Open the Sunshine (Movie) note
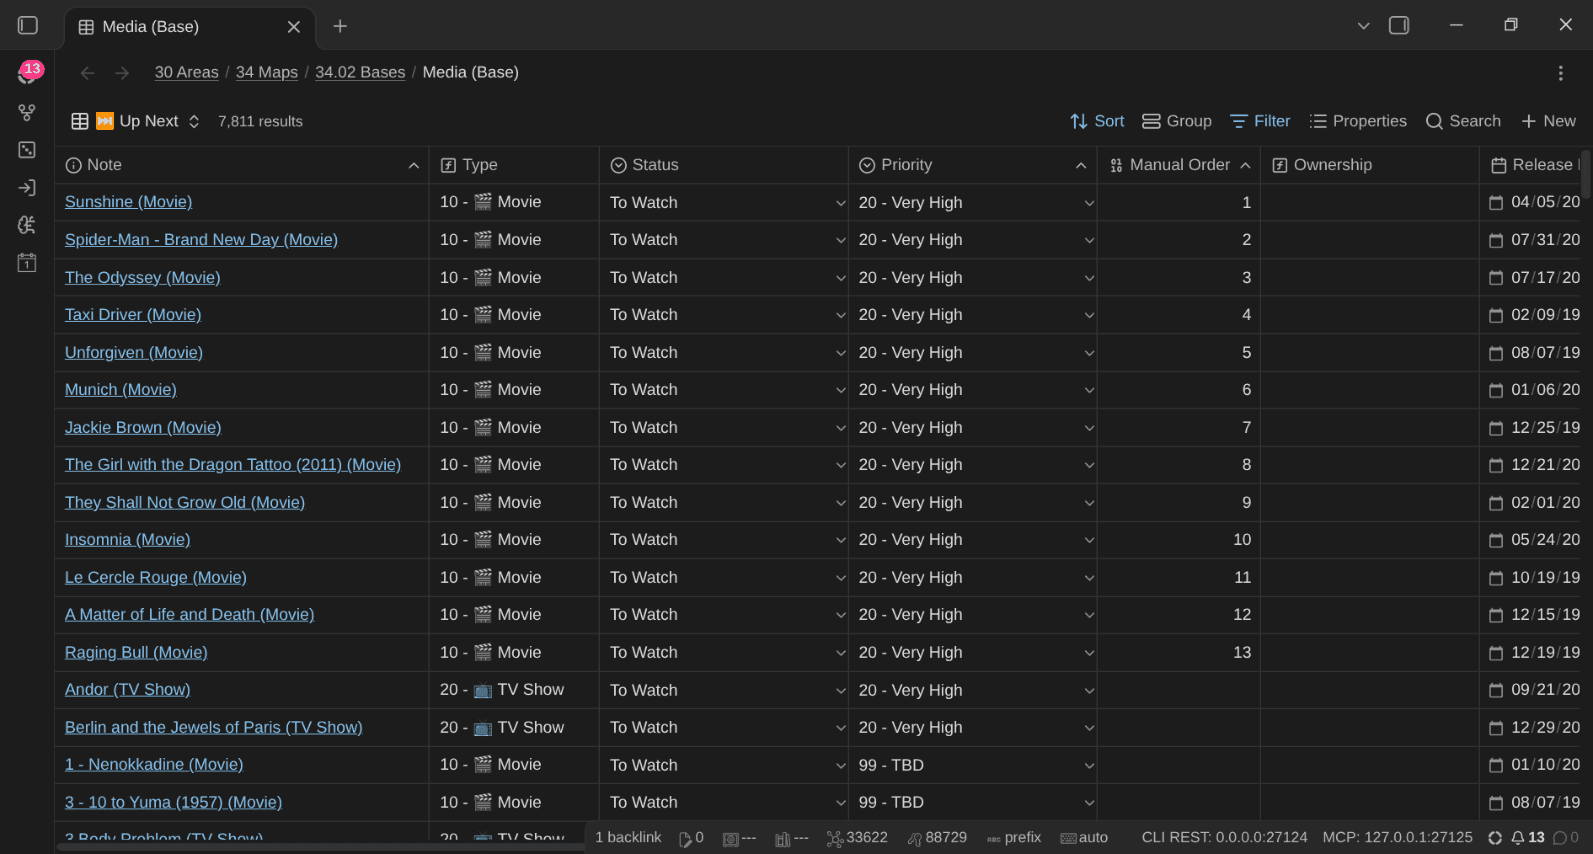Image resolution: width=1593 pixels, height=854 pixels. coord(128,202)
